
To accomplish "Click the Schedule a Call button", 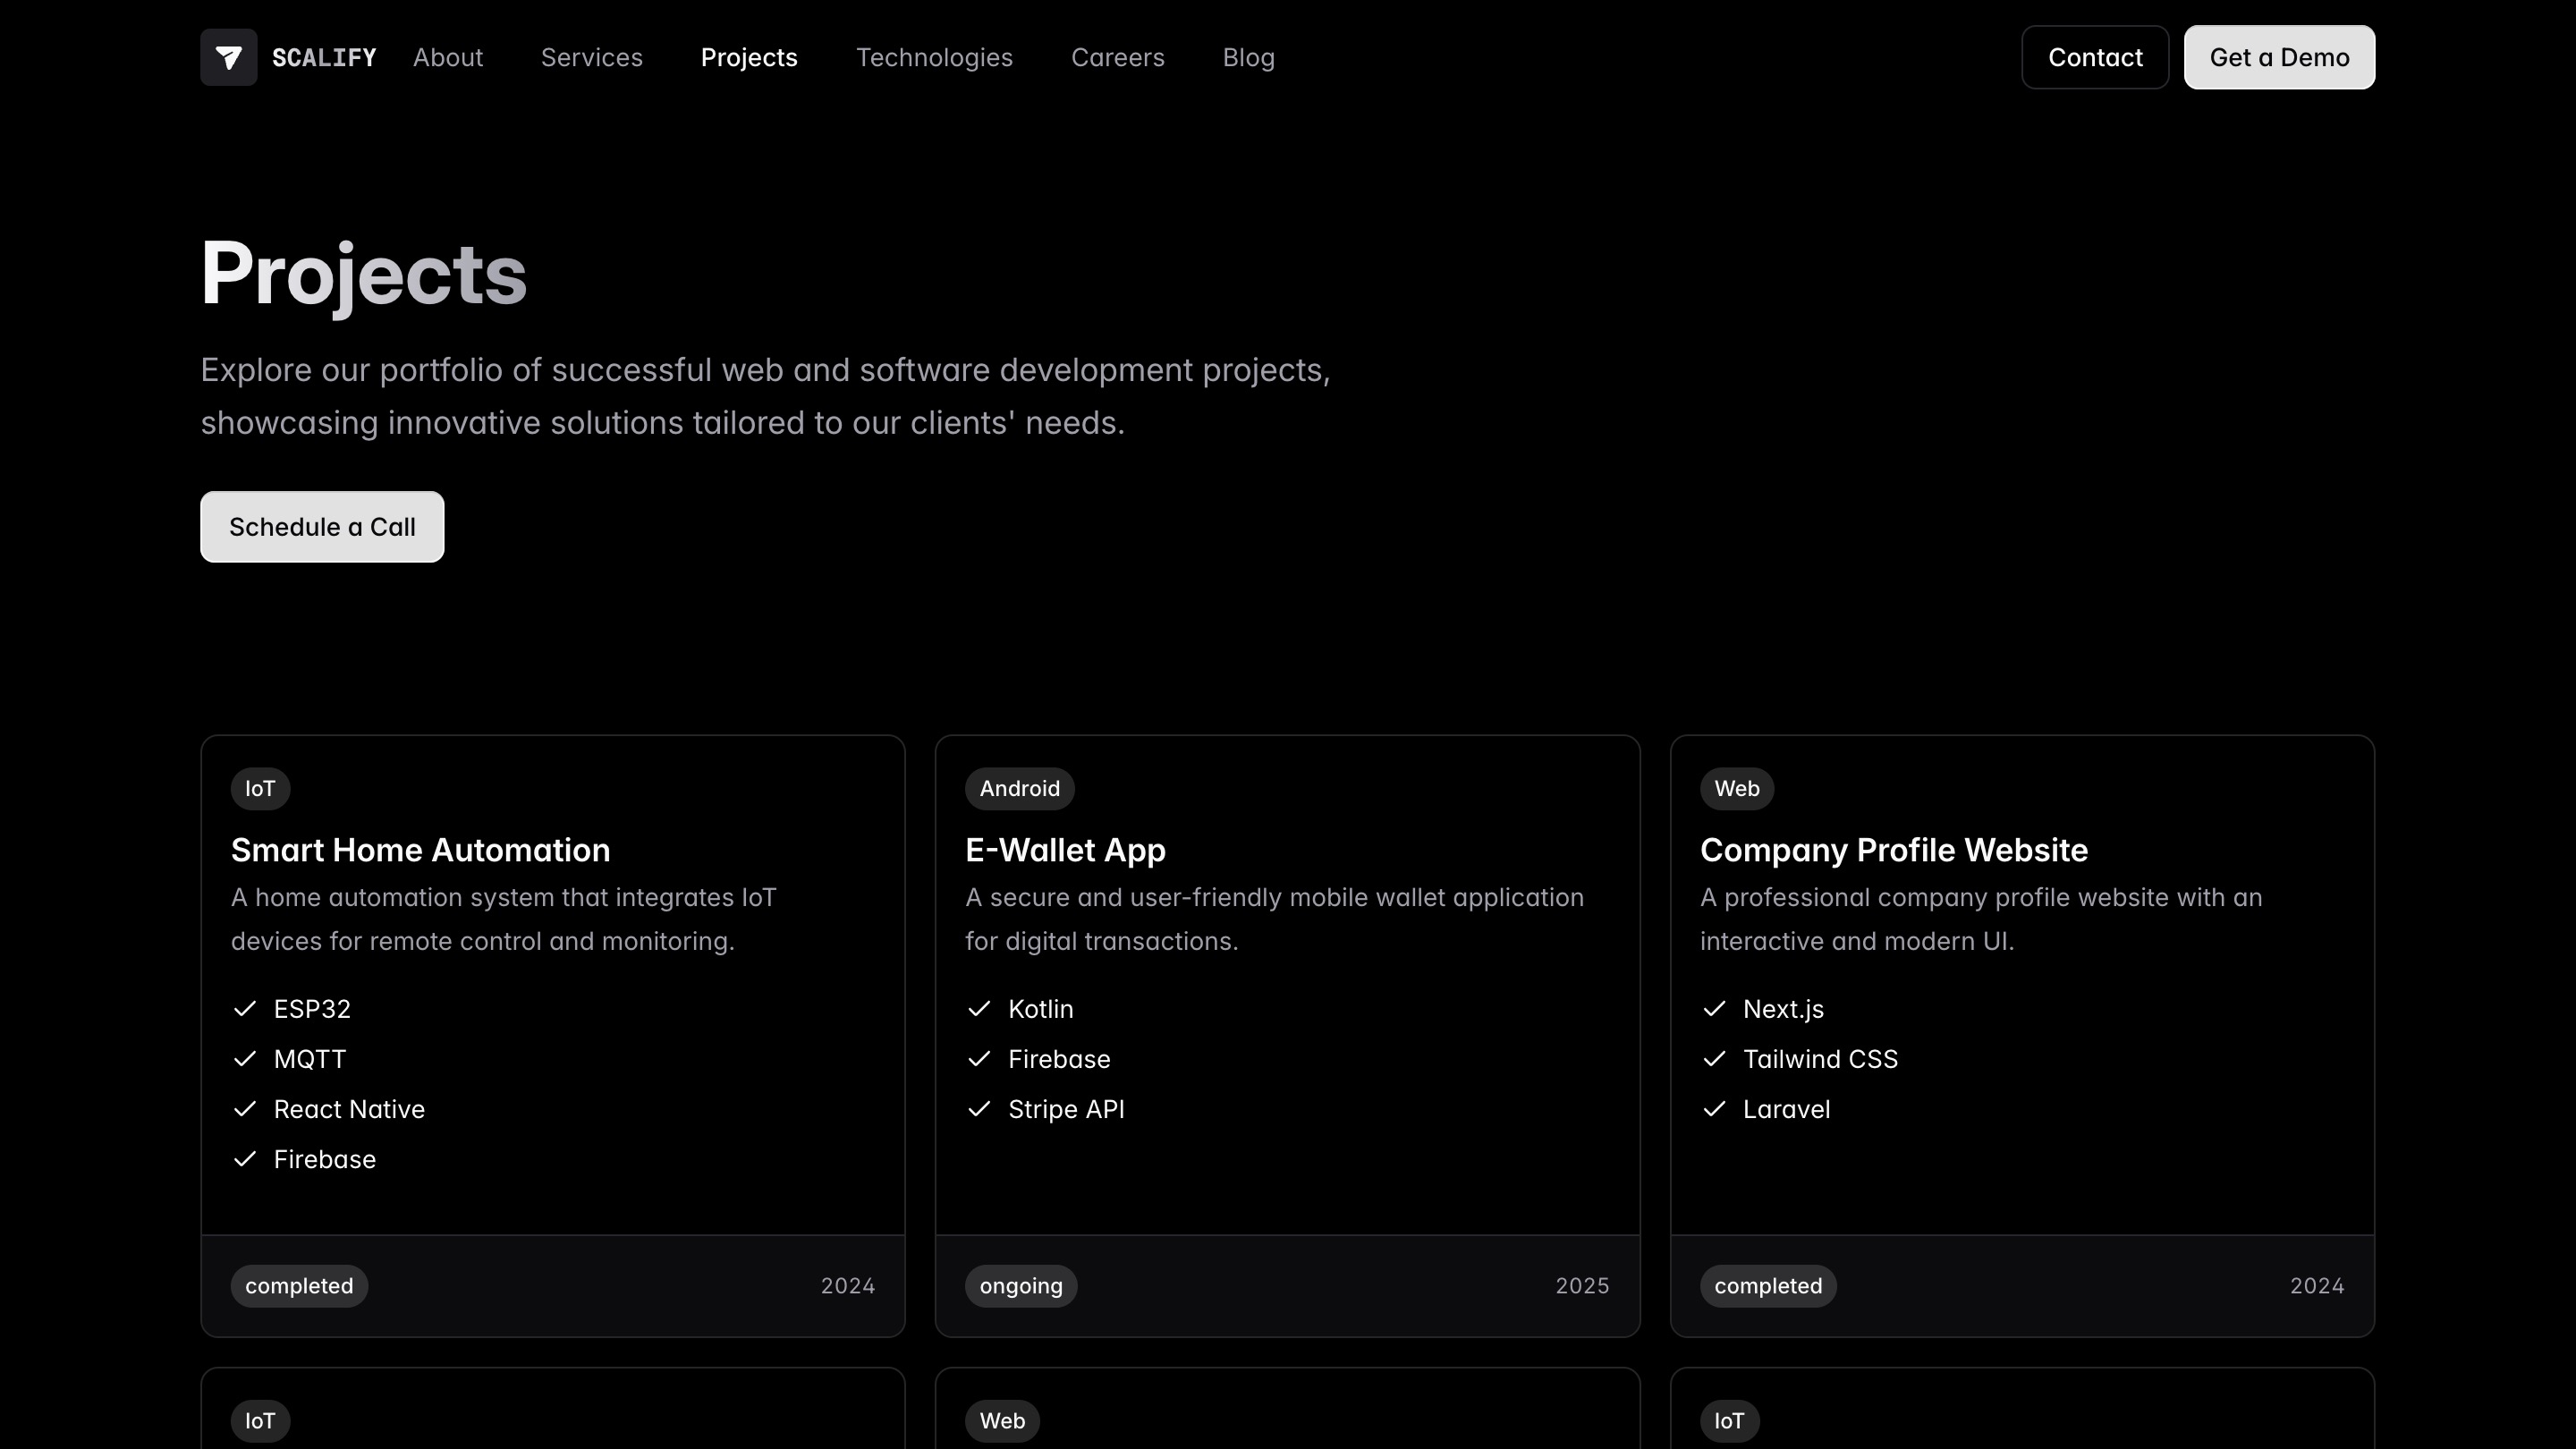I will click(322, 527).
